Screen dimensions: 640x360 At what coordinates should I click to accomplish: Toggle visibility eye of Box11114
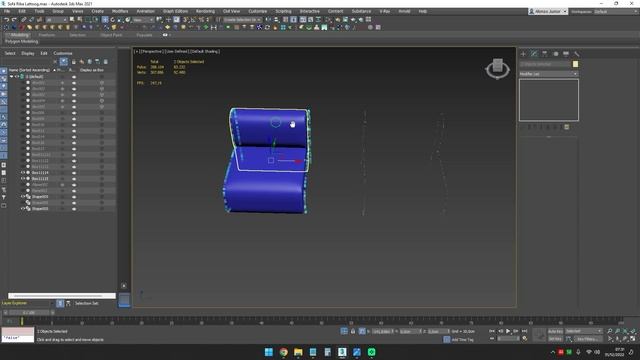tap(23, 173)
